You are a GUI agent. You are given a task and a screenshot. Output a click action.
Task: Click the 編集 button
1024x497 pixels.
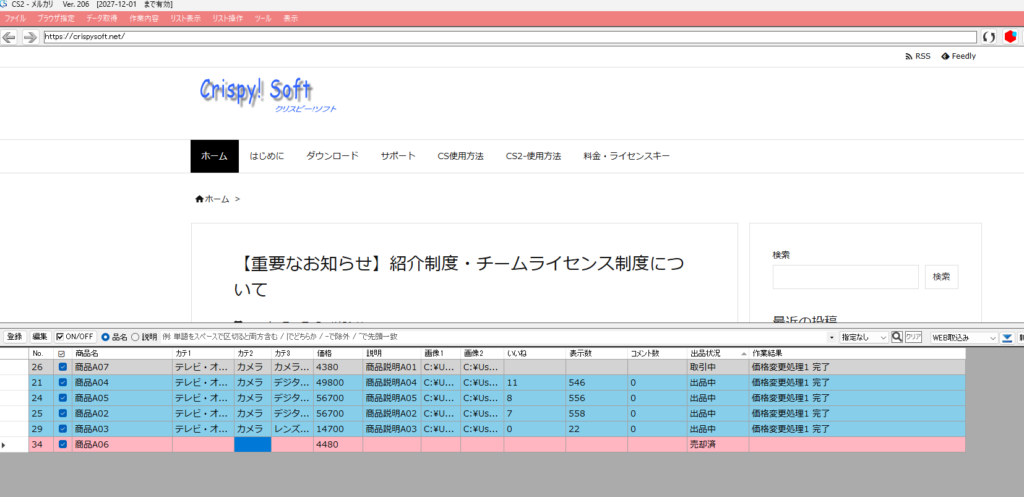click(40, 337)
